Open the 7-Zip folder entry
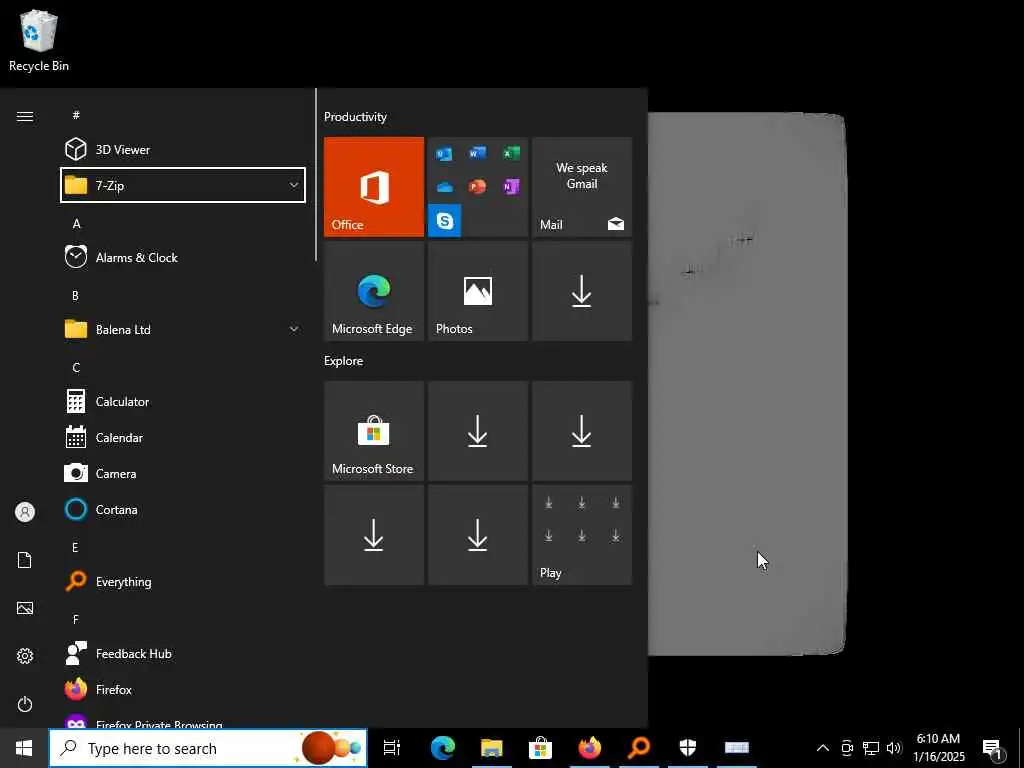The width and height of the screenshot is (1024, 768). pos(183,185)
